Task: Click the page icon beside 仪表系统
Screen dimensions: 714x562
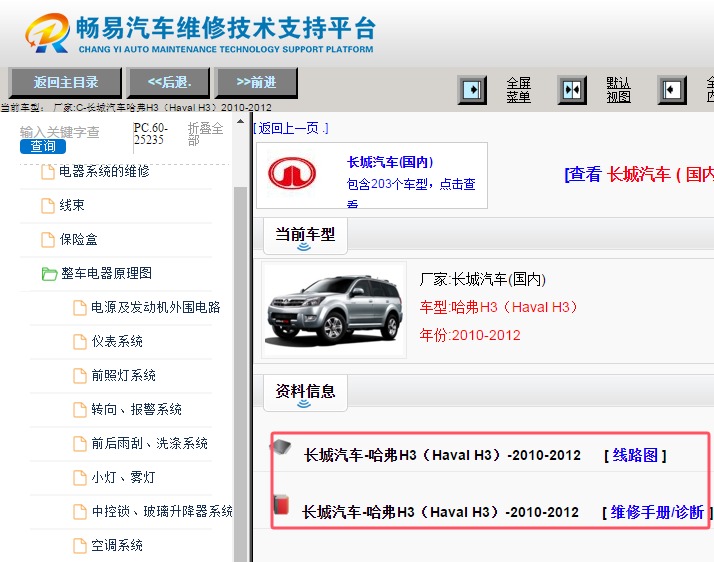Action: click(x=80, y=342)
